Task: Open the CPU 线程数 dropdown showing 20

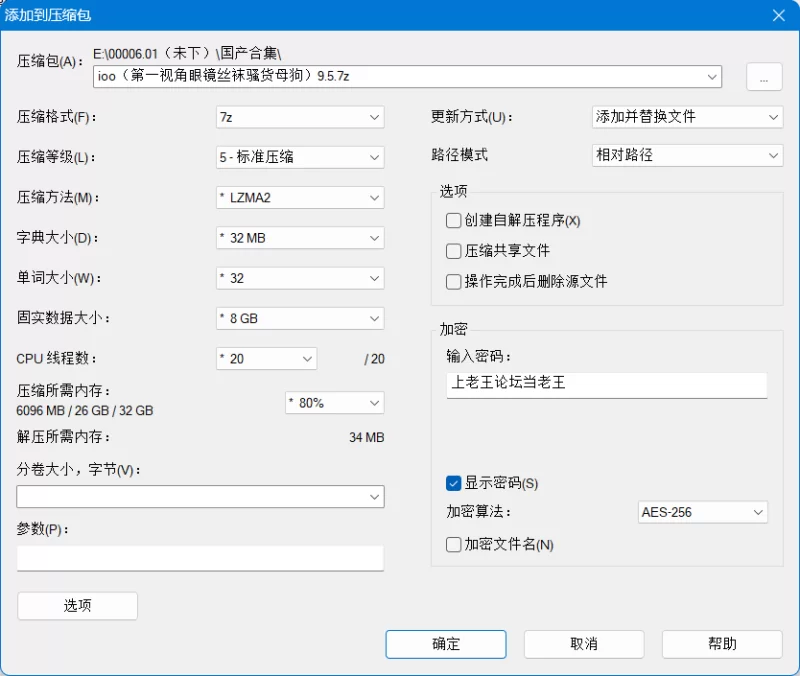Action: point(266,359)
